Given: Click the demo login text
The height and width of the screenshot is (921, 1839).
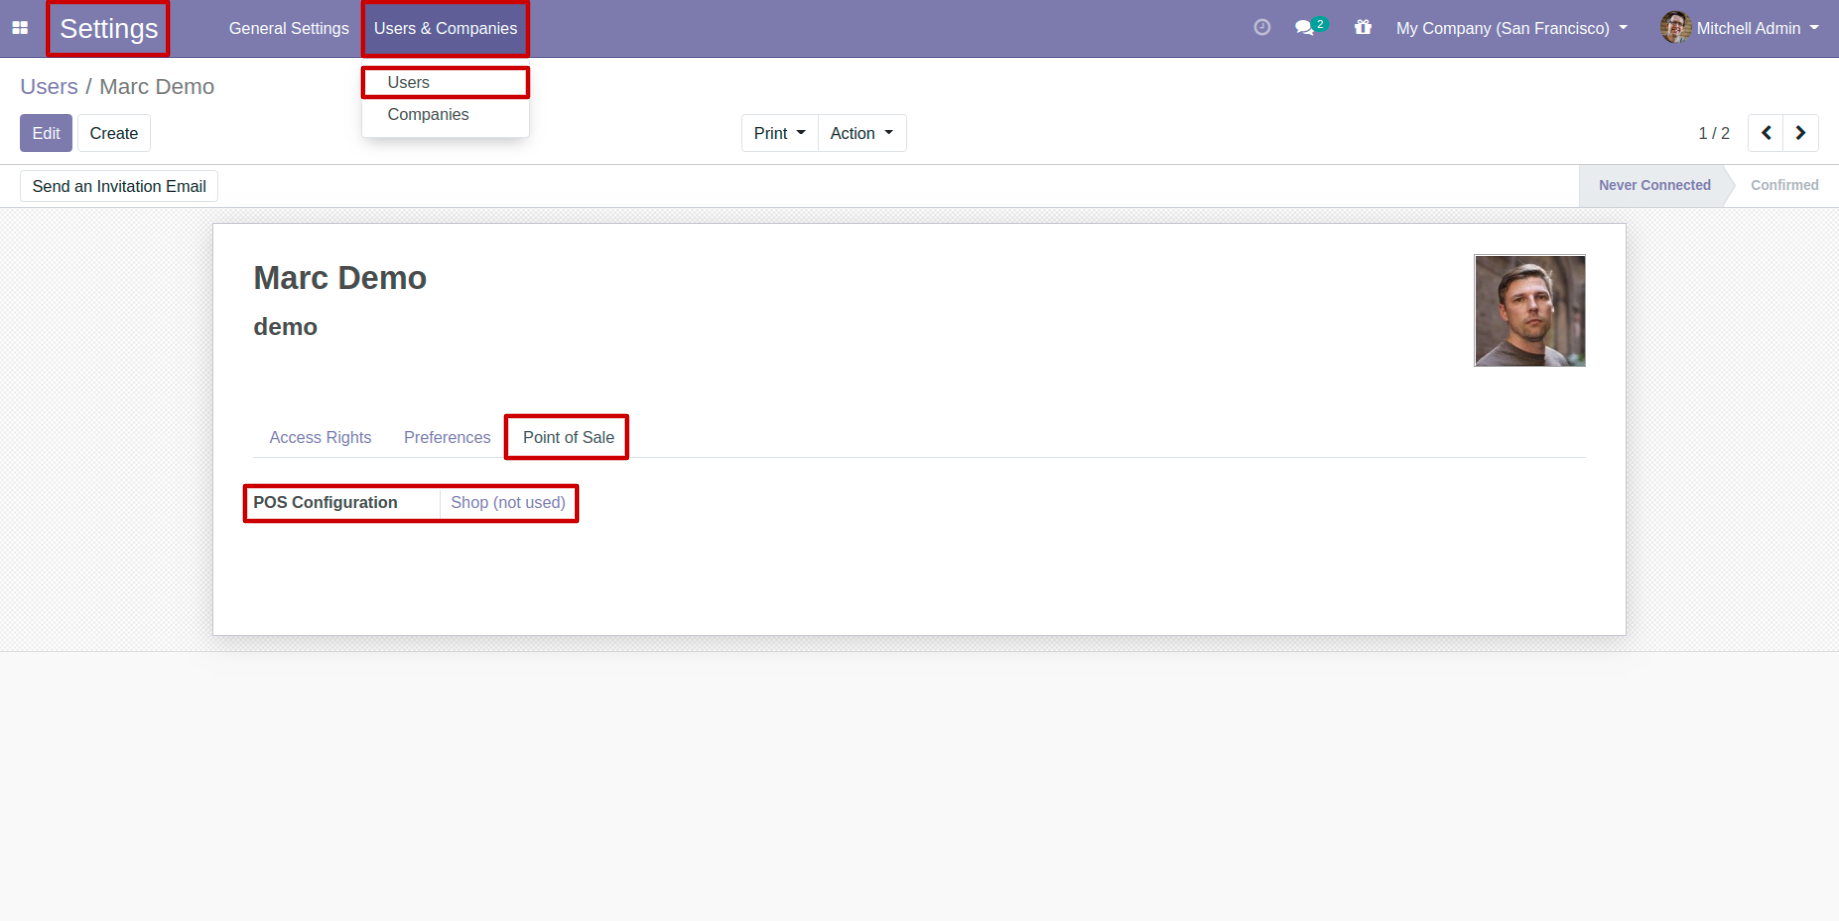Looking at the screenshot, I should coord(285,327).
